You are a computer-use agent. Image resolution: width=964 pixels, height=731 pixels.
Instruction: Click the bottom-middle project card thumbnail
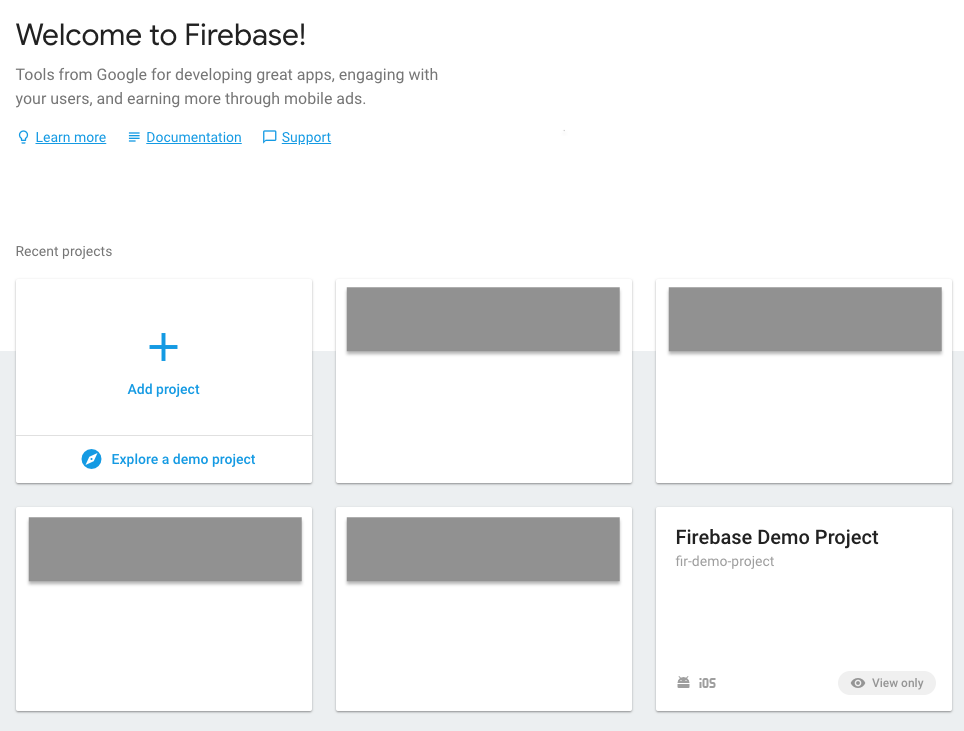(483, 548)
